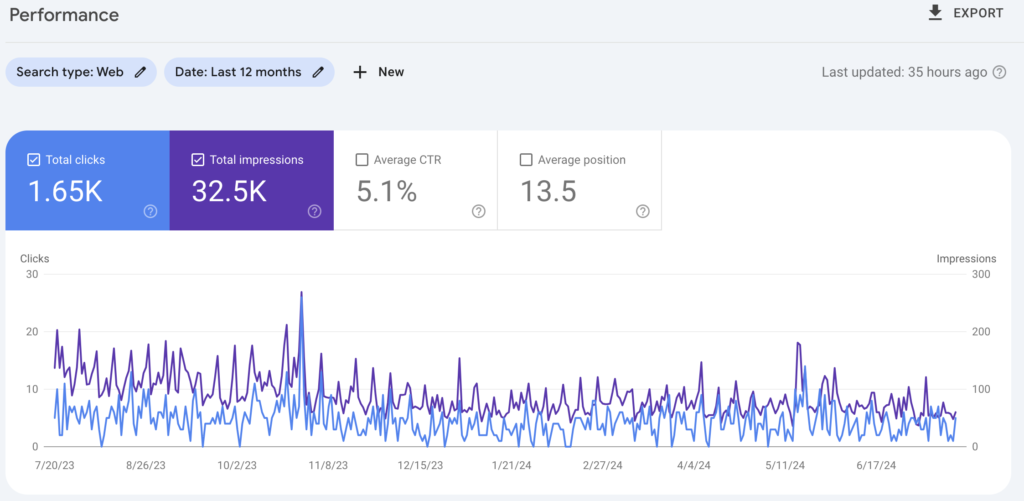Click the 12/15/23 date on chart axis

pos(421,466)
